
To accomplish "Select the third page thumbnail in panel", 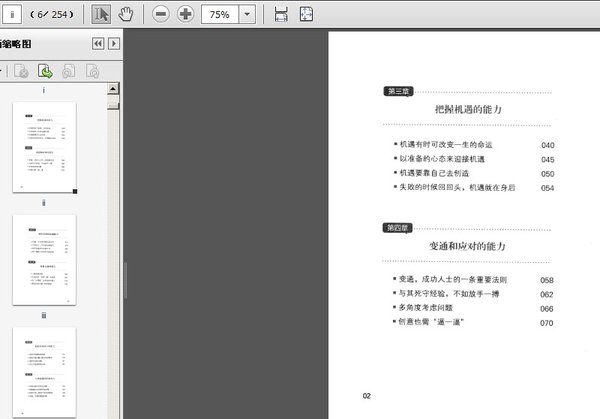I will point(44,370).
